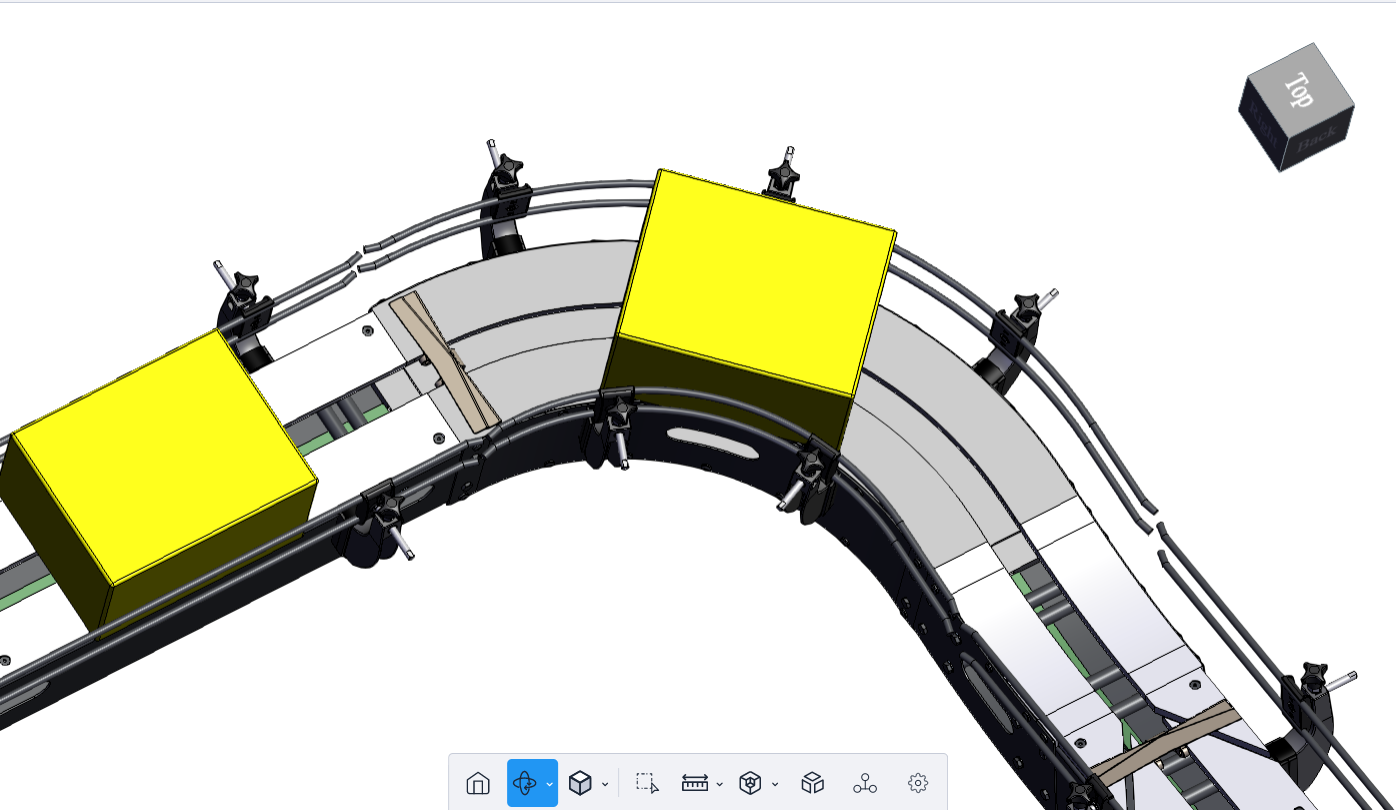Click the solid cube display style icon
Viewport: 1396px width, 810px height.
tap(580, 783)
